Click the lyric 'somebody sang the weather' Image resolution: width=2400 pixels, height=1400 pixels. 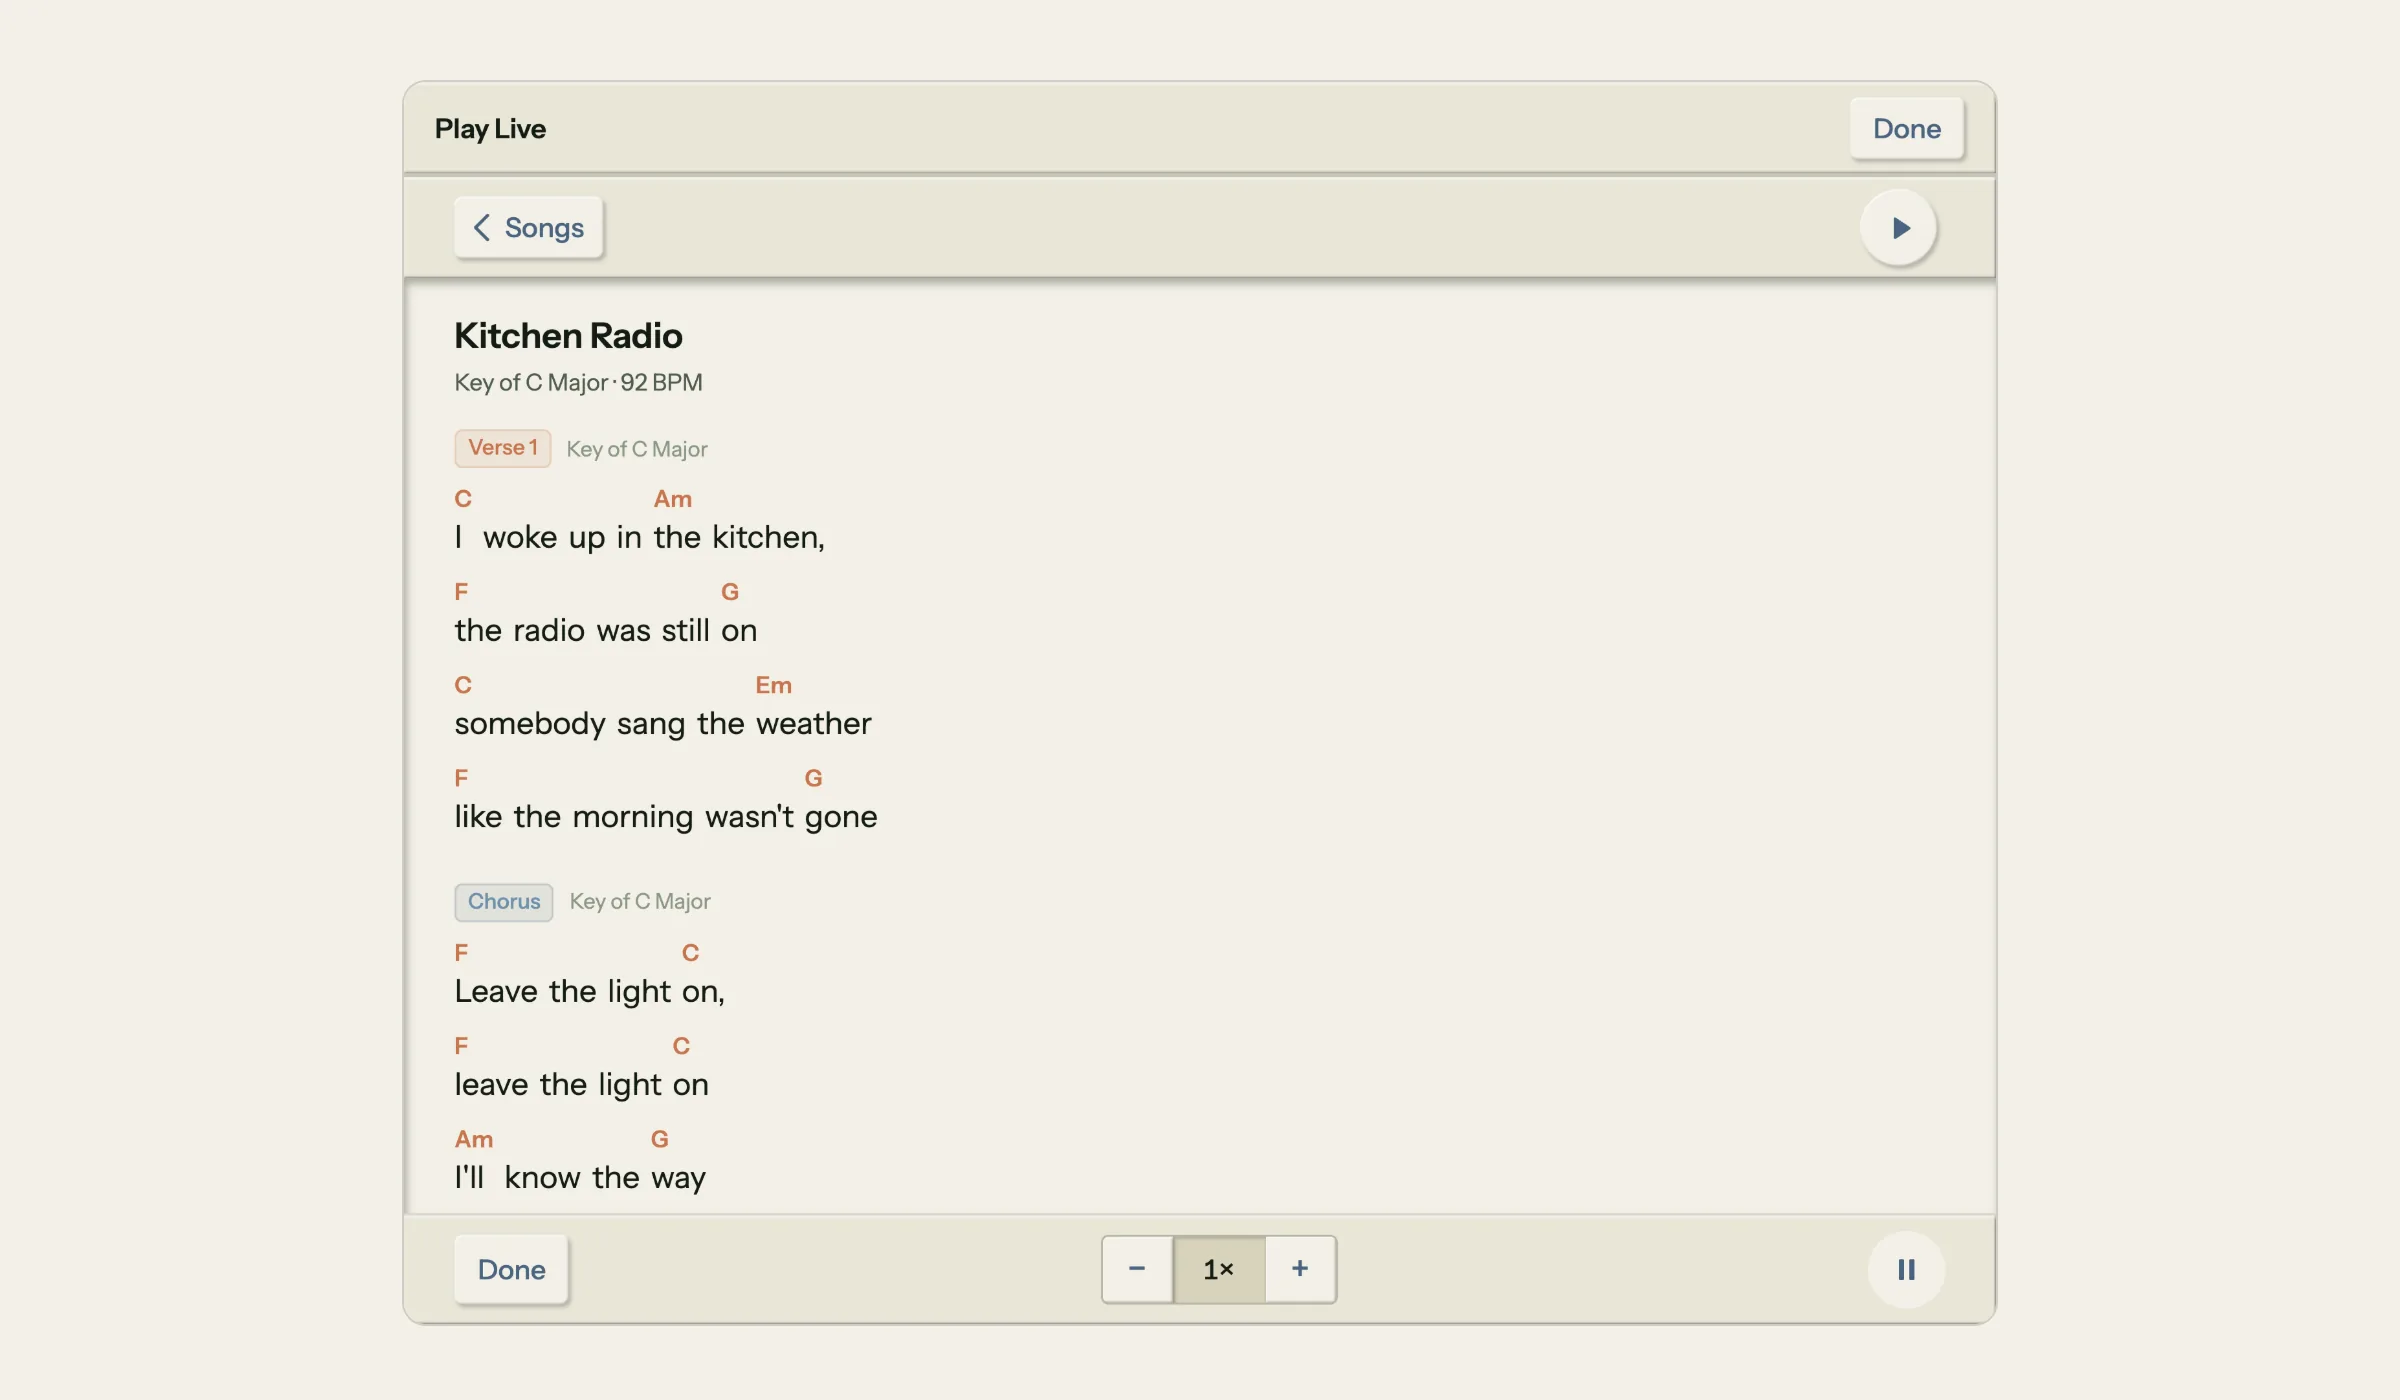(x=663, y=724)
